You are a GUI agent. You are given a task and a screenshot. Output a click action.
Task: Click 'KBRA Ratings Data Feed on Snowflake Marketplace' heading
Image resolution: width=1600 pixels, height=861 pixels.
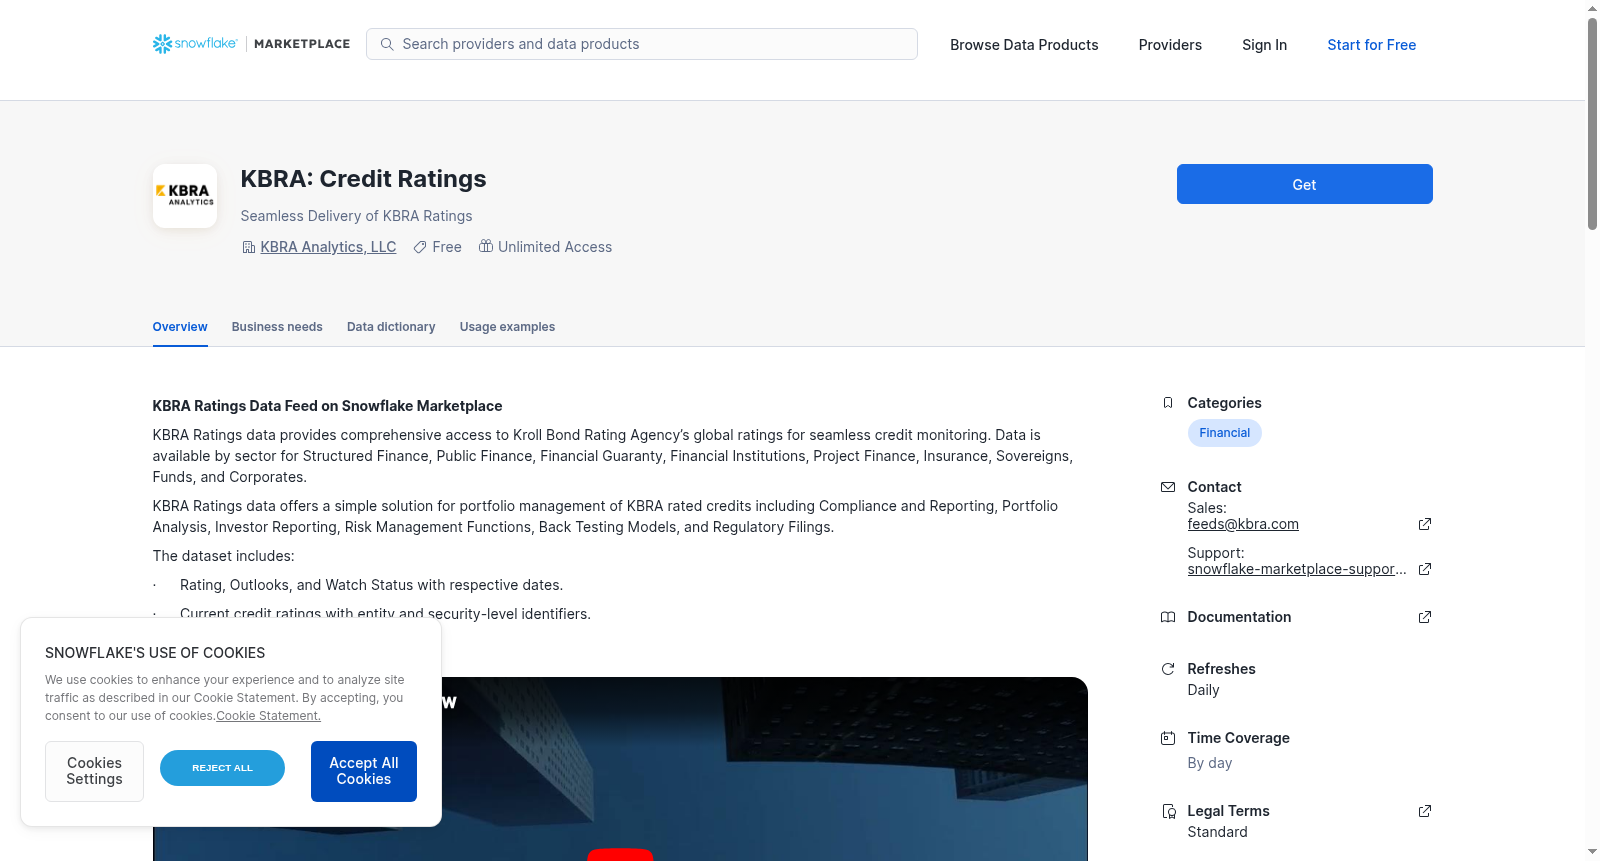(327, 406)
